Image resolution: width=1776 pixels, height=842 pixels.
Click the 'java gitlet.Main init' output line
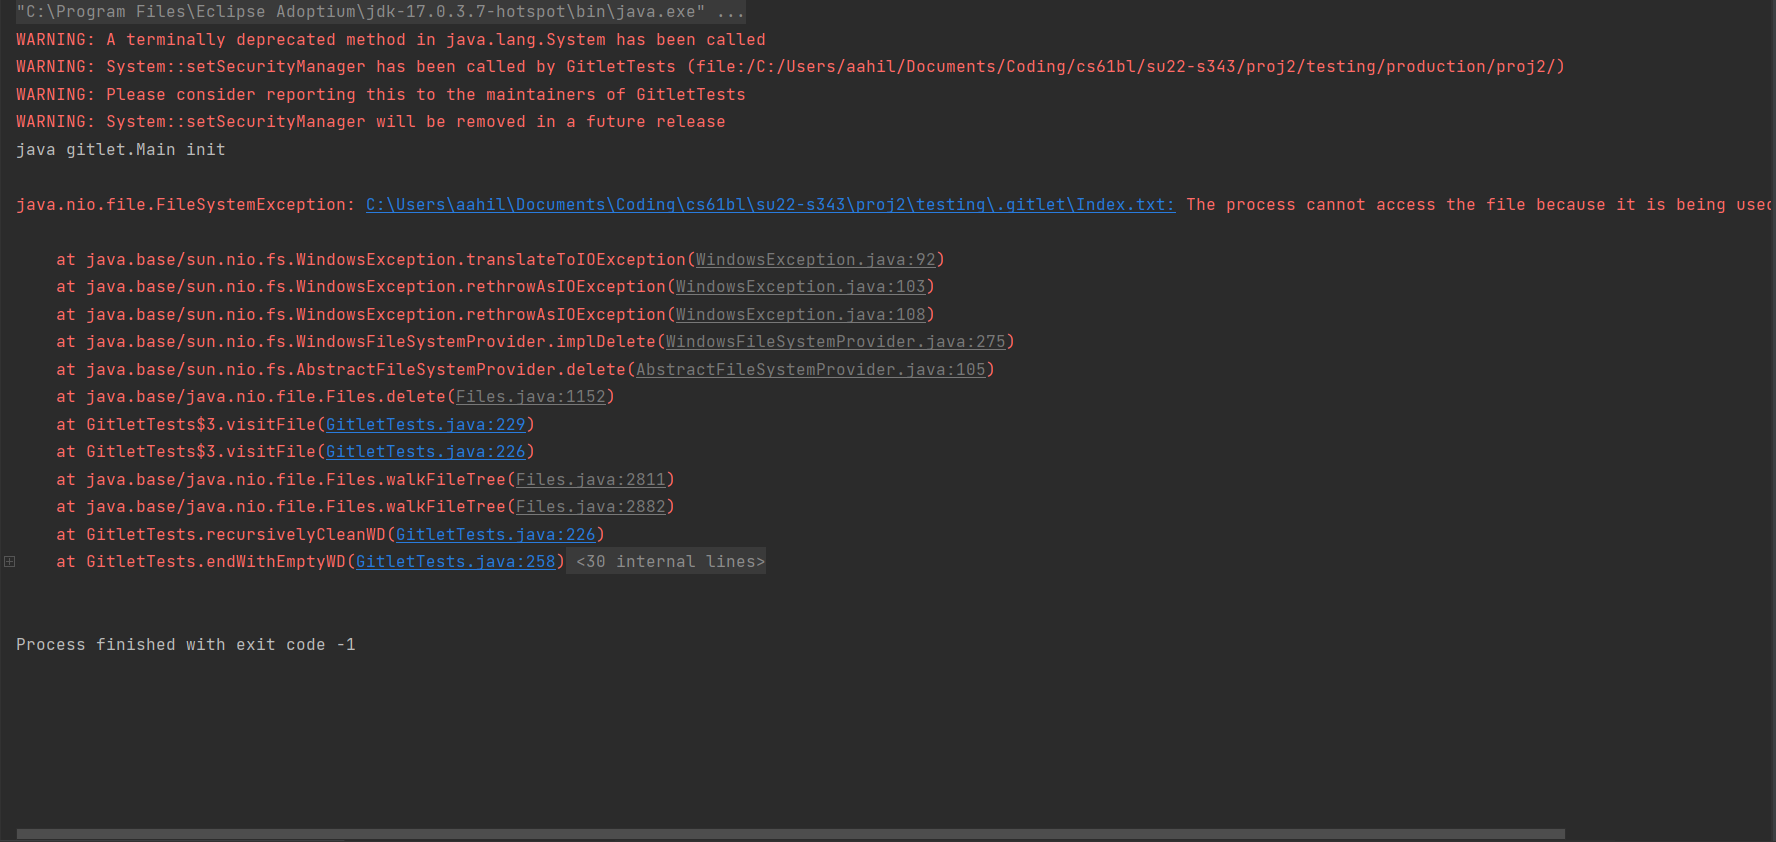coord(120,150)
